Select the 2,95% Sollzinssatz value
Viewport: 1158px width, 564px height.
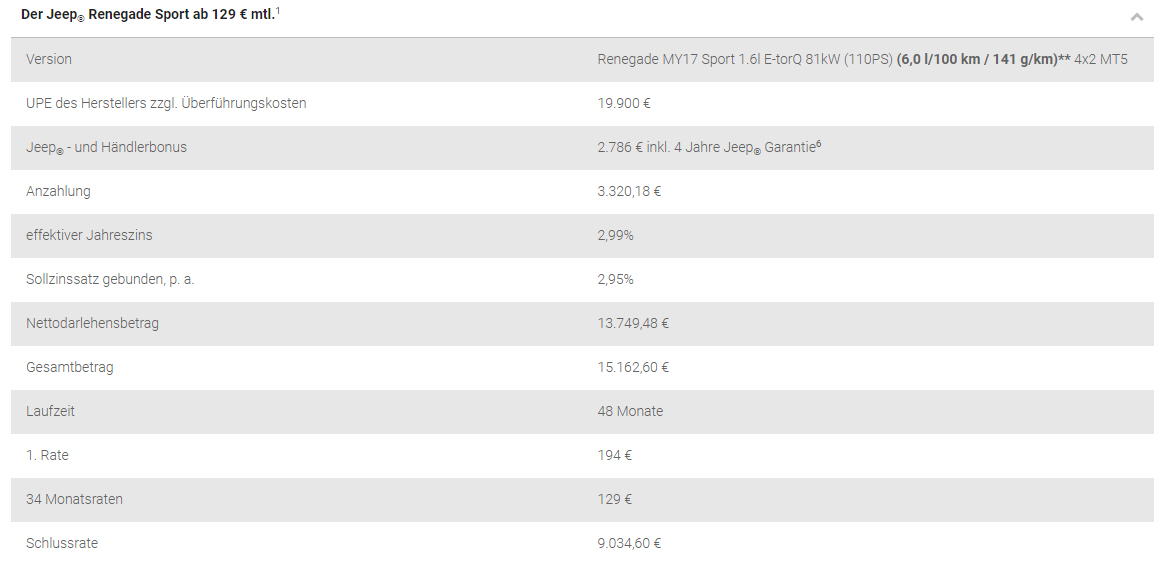point(615,279)
